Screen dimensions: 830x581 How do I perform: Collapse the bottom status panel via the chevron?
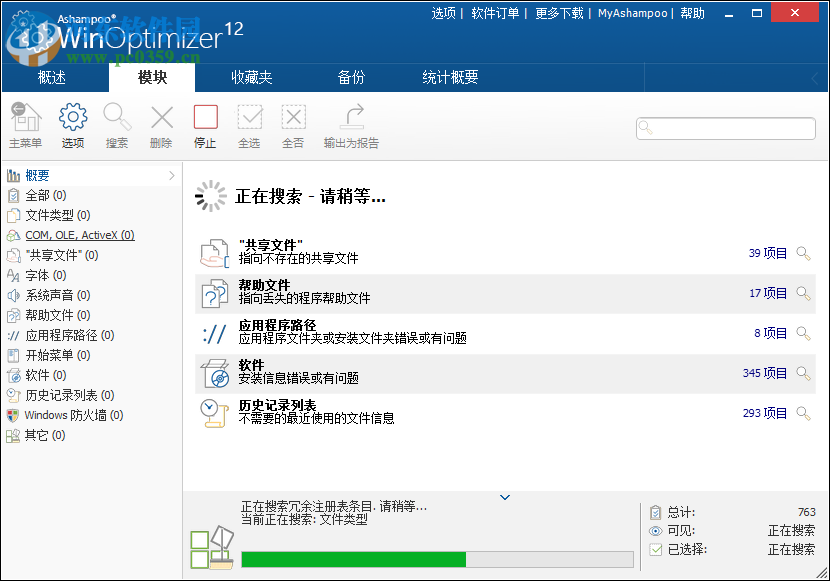tap(505, 497)
